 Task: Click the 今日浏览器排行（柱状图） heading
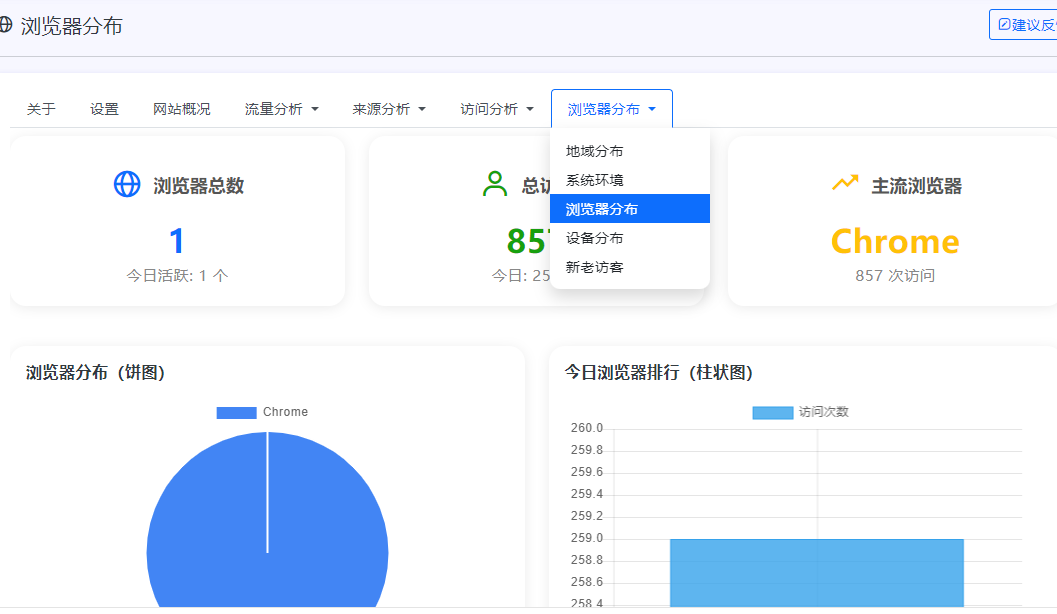tap(658, 373)
